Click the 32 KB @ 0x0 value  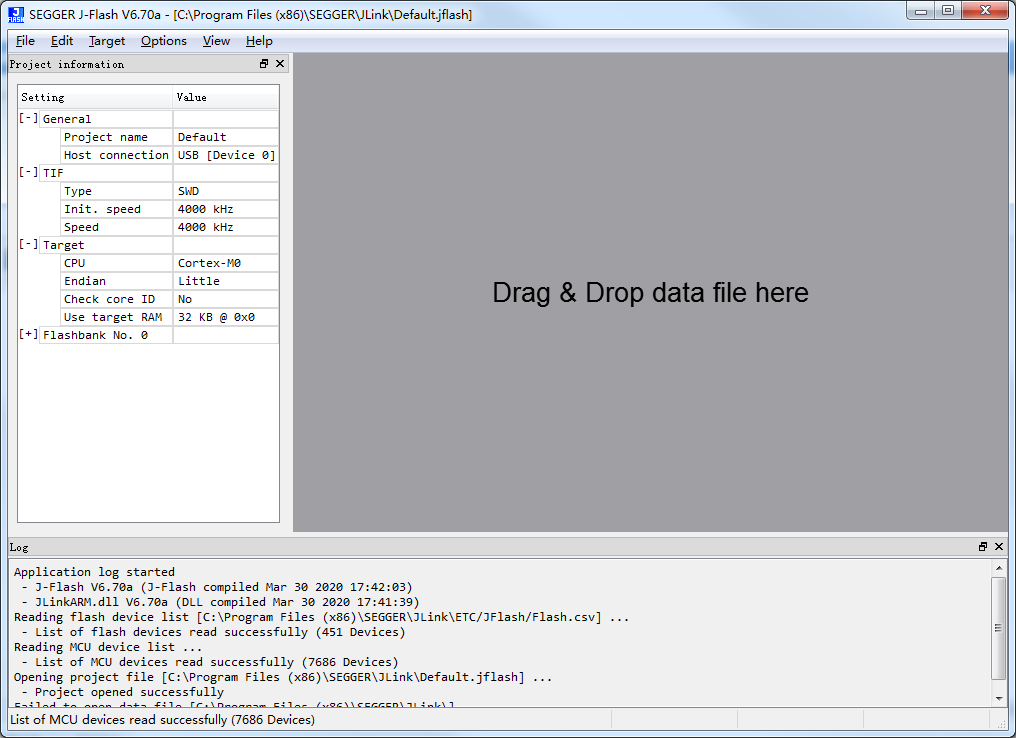pyautogui.click(x=226, y=317)
